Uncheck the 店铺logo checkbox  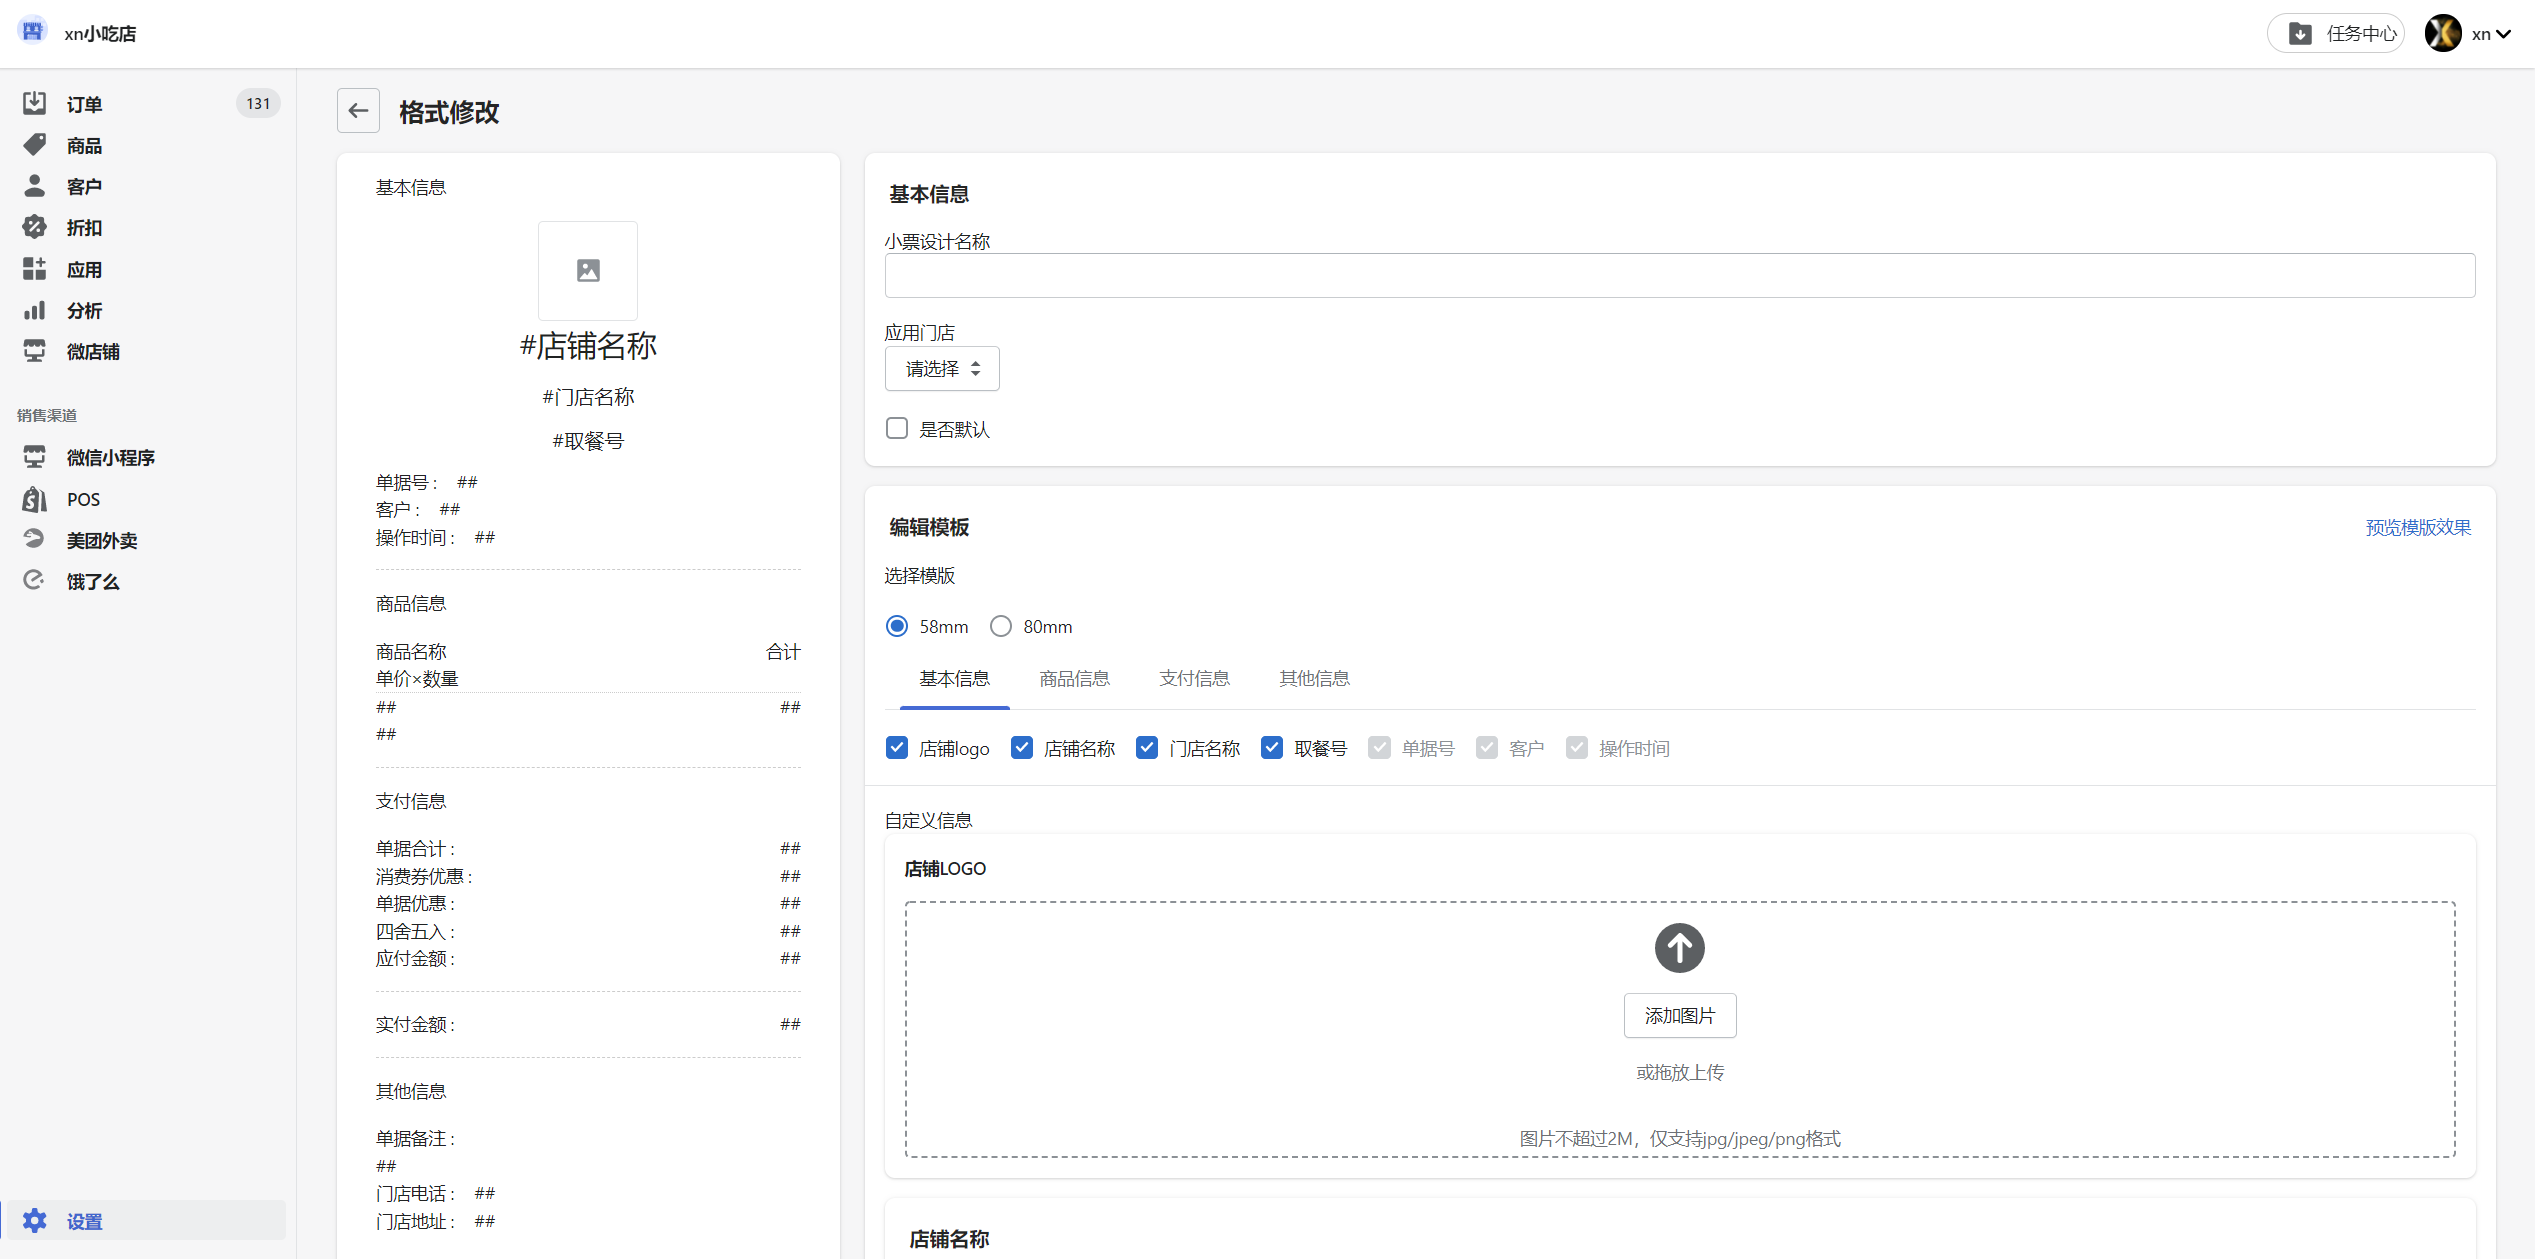pos(897,748)
